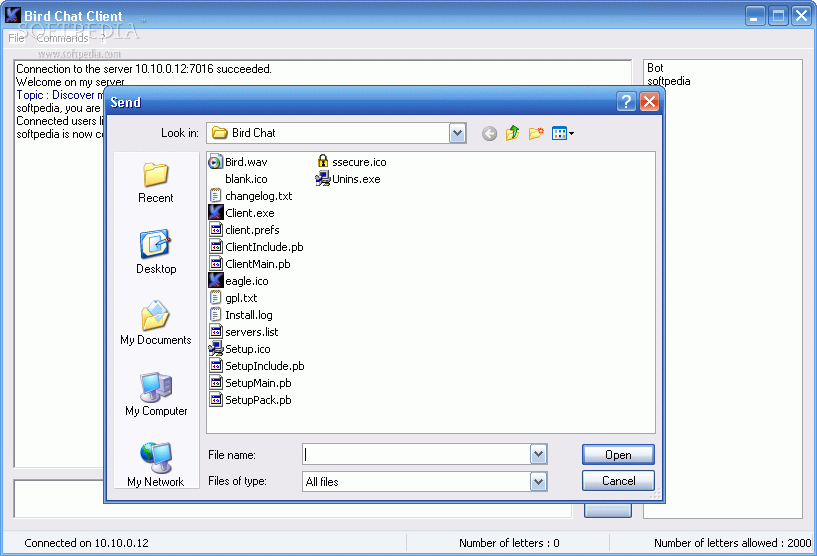Screen dimensions: 817x556
Task: Close the Send dialog
Action: click(649, 102)
